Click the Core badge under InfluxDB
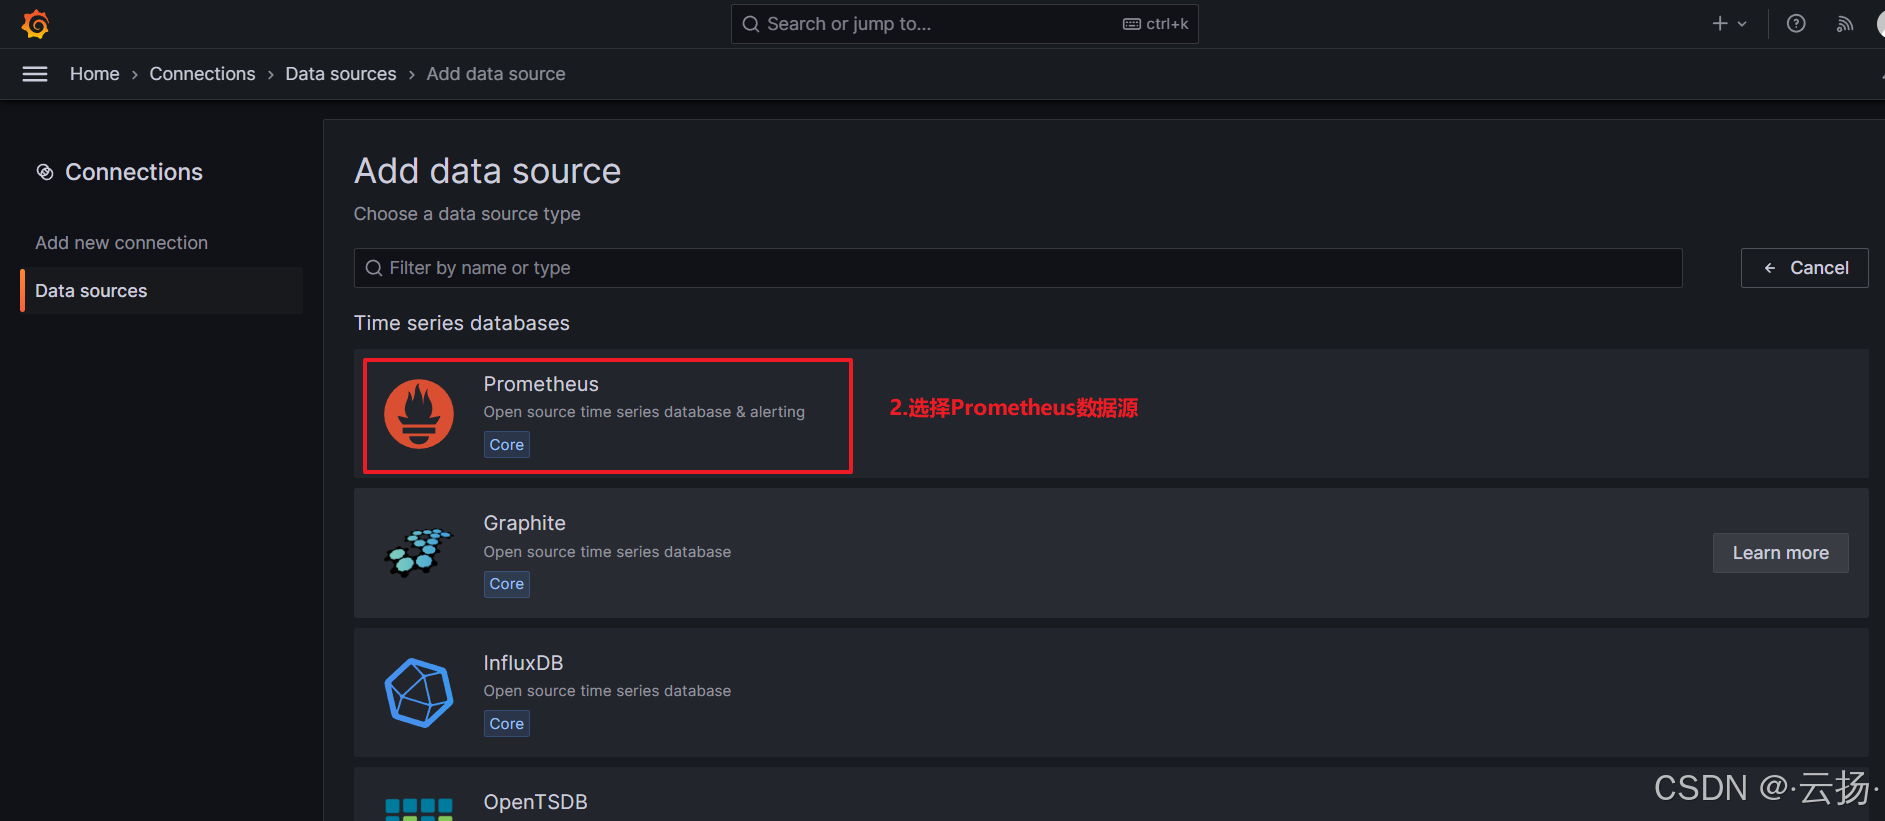This screenshot has height=821, width=1885. coord(507,724)
